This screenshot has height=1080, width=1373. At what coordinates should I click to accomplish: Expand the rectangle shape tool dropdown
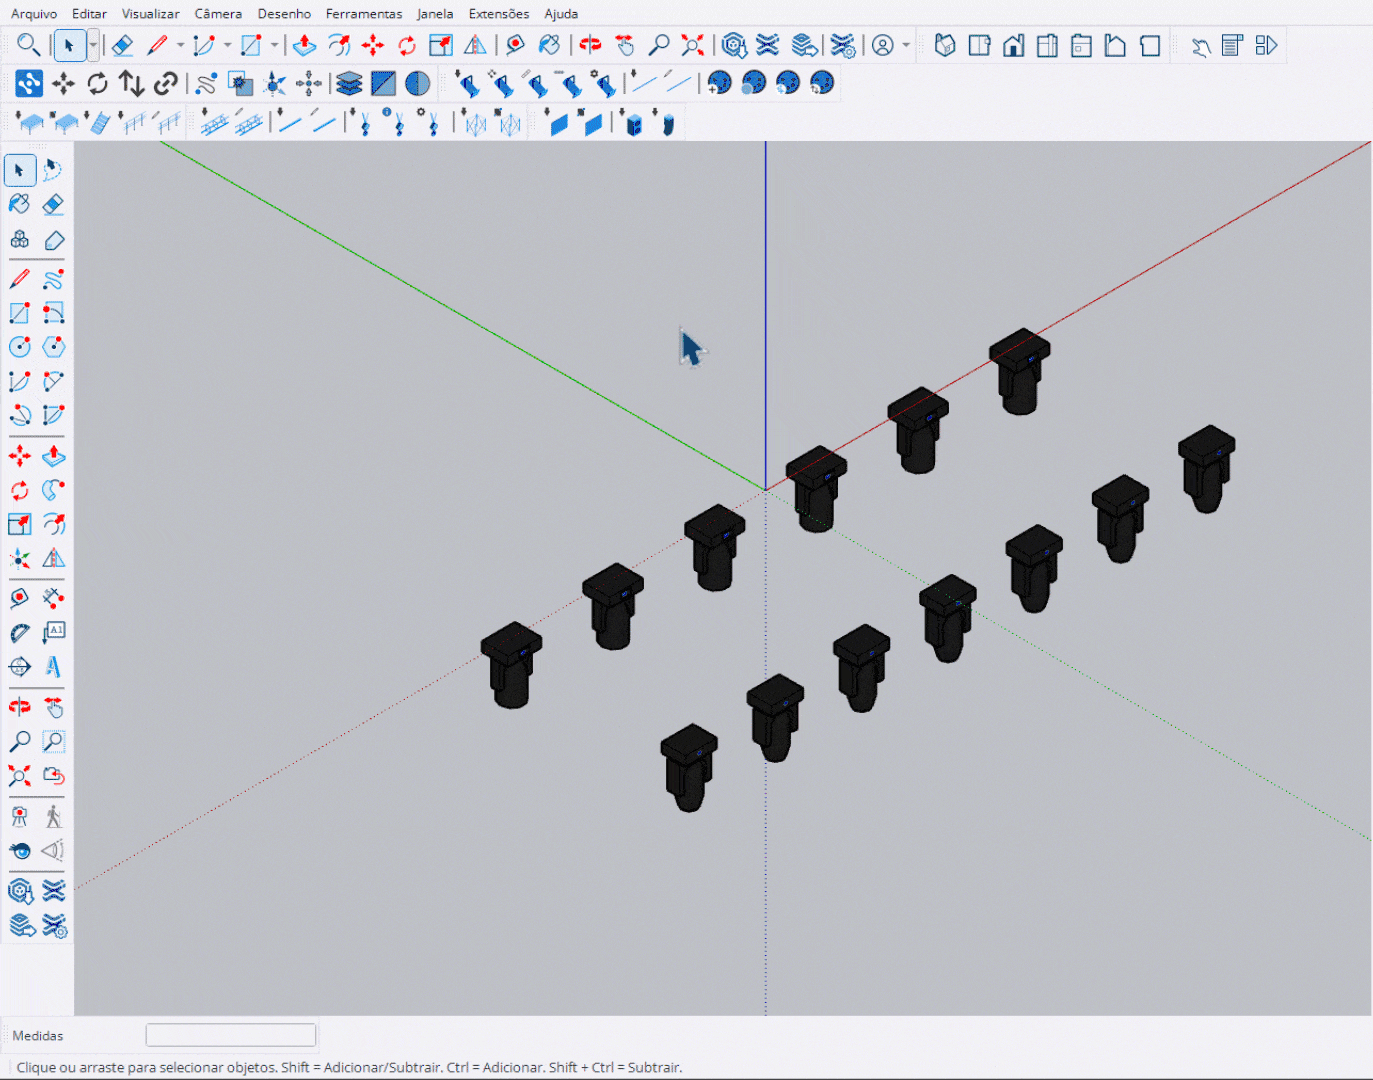click(x=274, y=45)
